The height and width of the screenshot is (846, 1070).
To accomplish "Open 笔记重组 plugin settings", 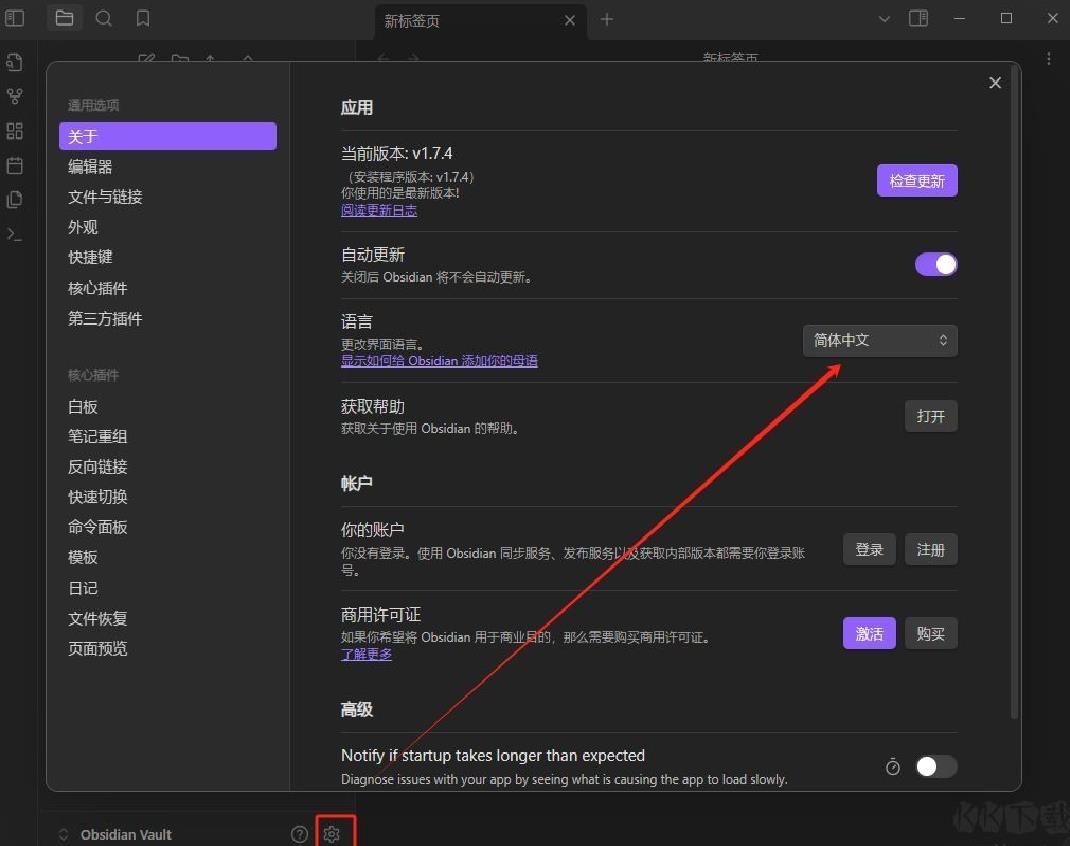I will (168, 436).
